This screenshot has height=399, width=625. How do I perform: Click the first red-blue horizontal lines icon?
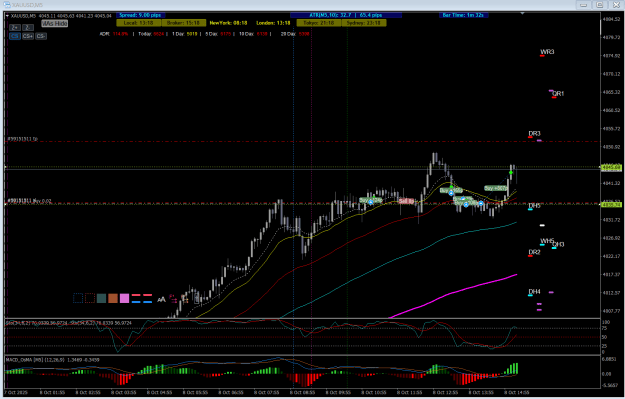click(136, 298)
